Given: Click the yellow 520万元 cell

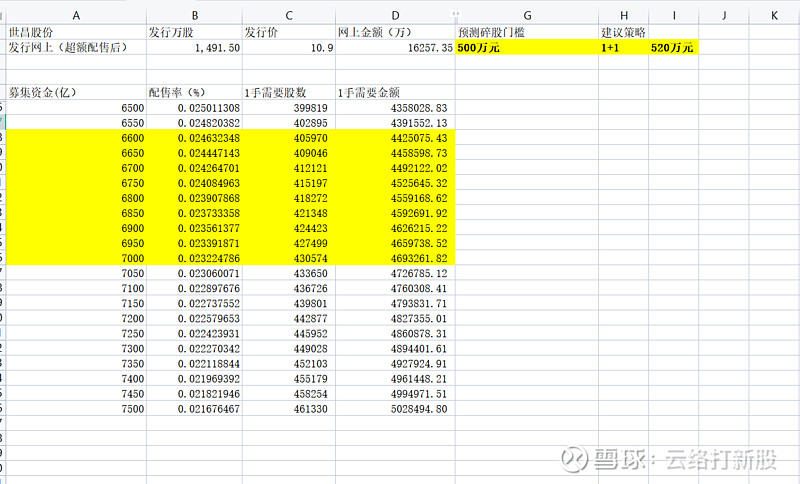Looking at the screenshot, I should (x=672, y=47).
